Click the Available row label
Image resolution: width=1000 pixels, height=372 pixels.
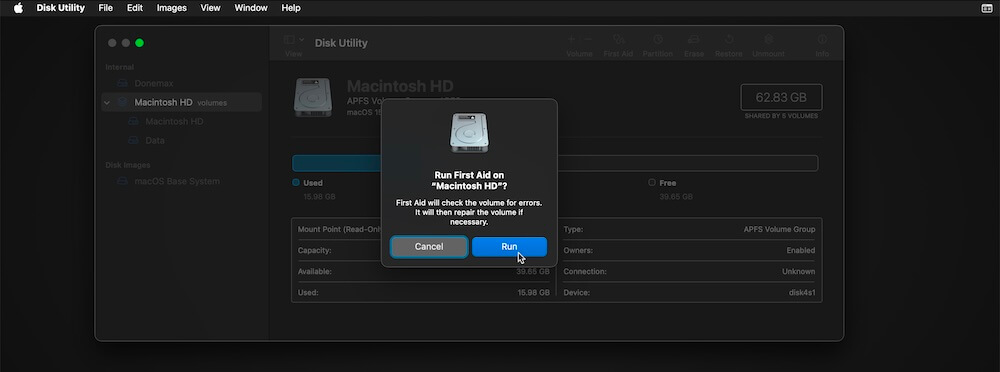315,272
